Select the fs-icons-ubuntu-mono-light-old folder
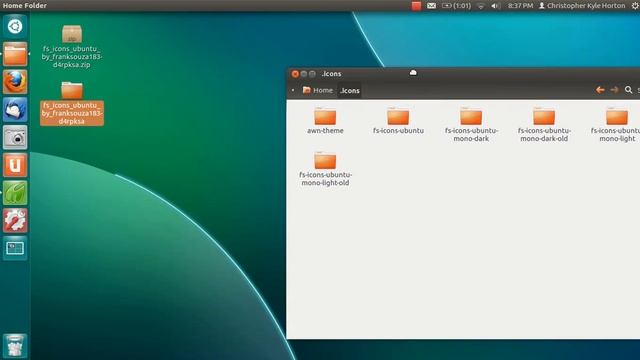 tap(325, 169)
